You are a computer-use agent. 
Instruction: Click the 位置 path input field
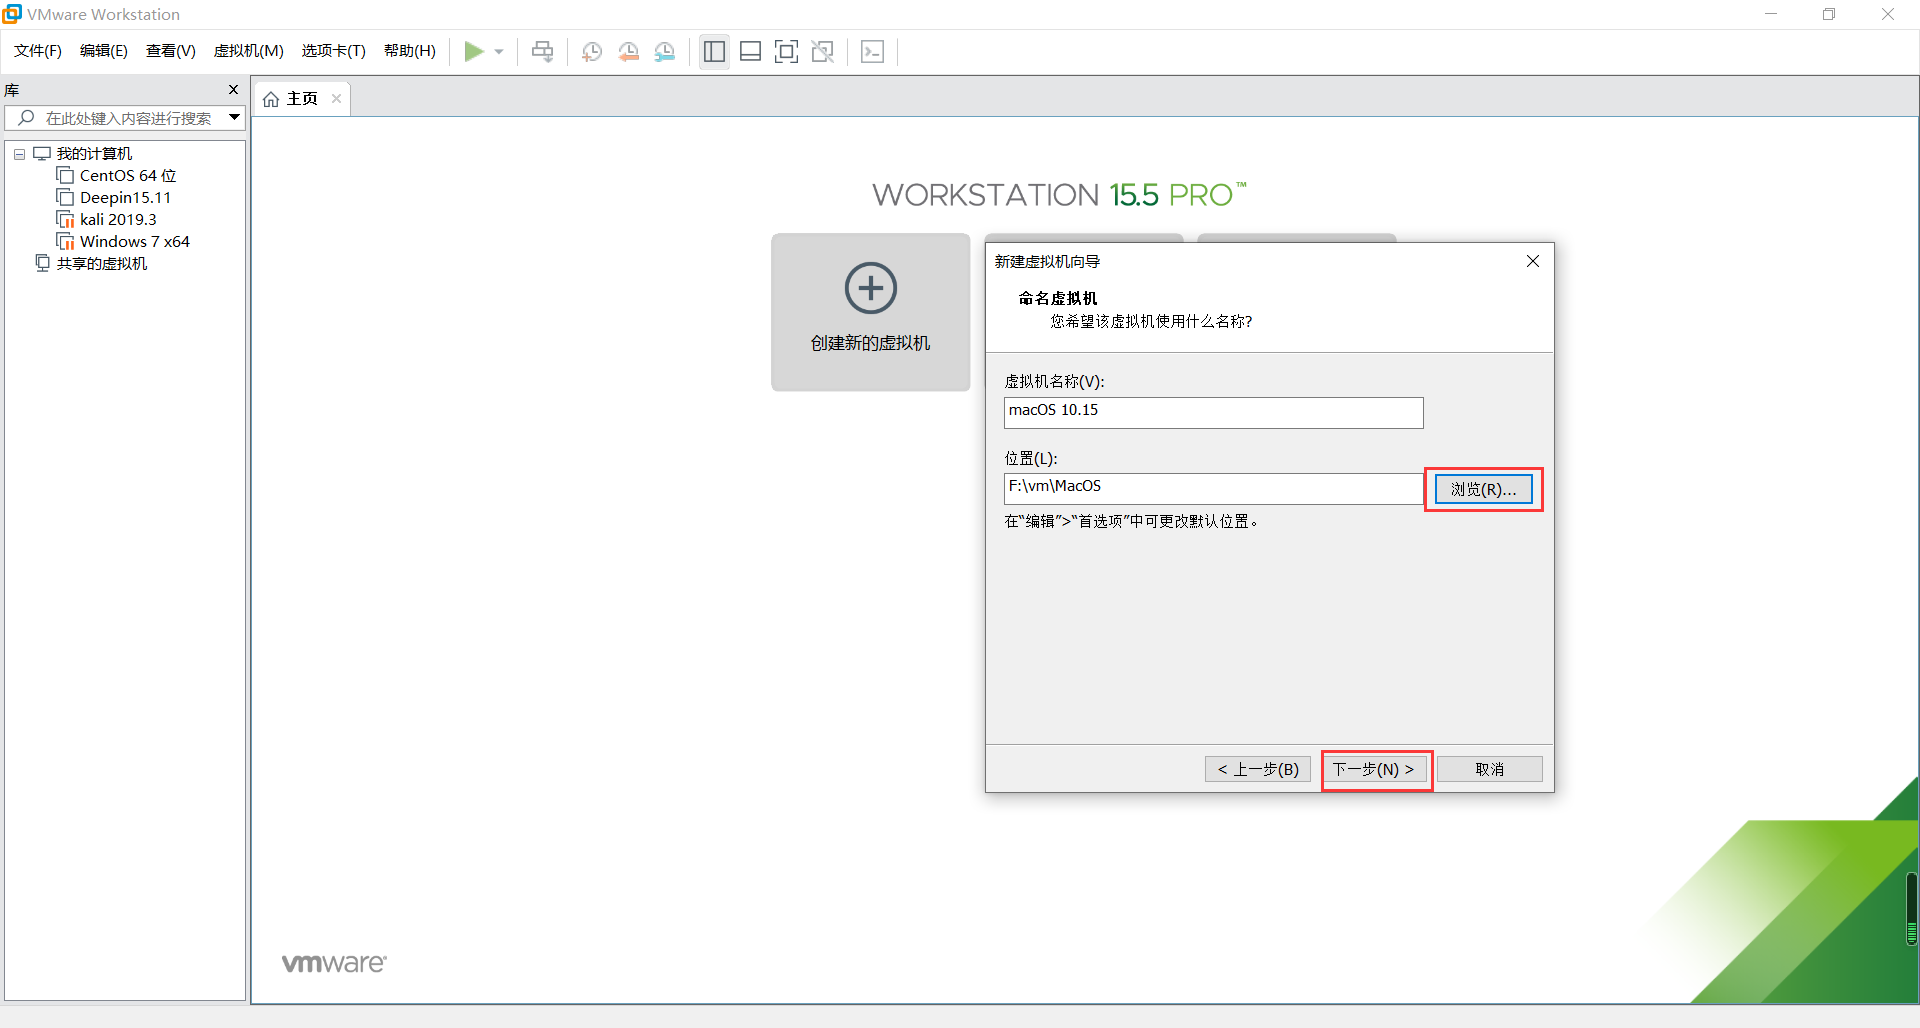tap(1213, 488)
